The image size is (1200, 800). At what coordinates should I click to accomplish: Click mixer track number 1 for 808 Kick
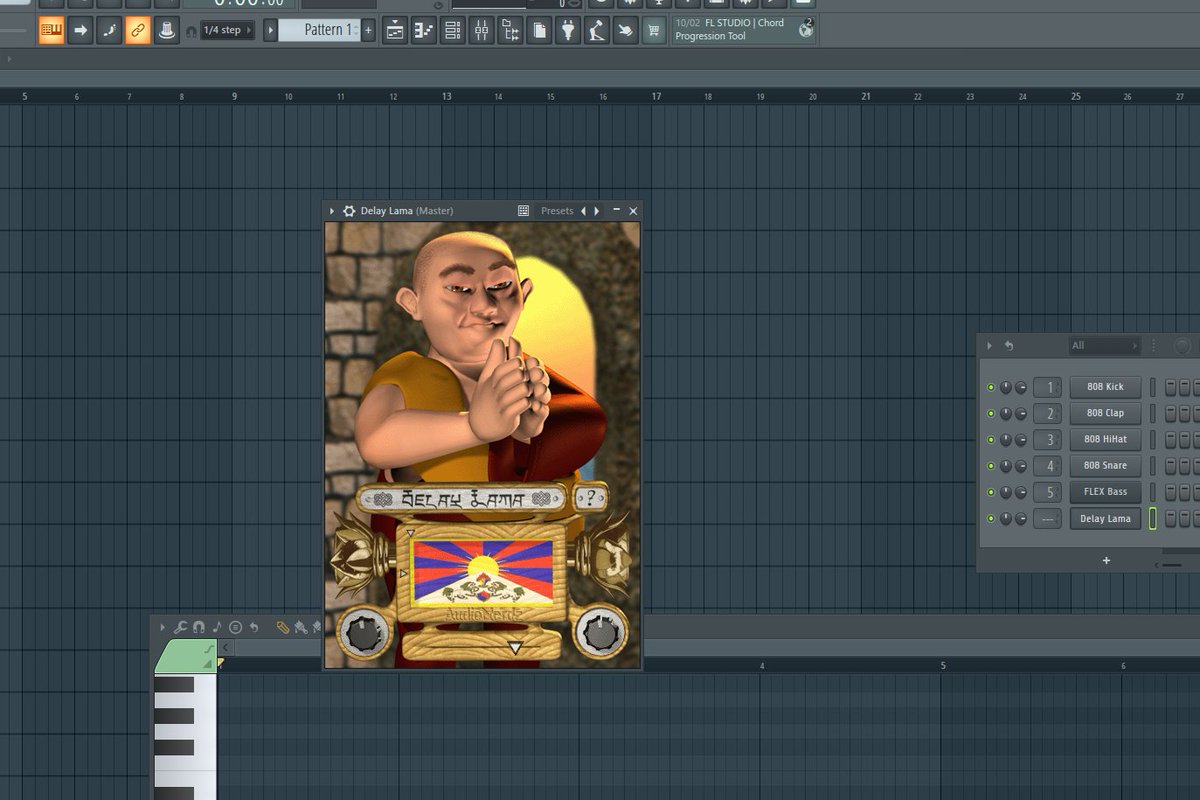[x=1047, y=387]
